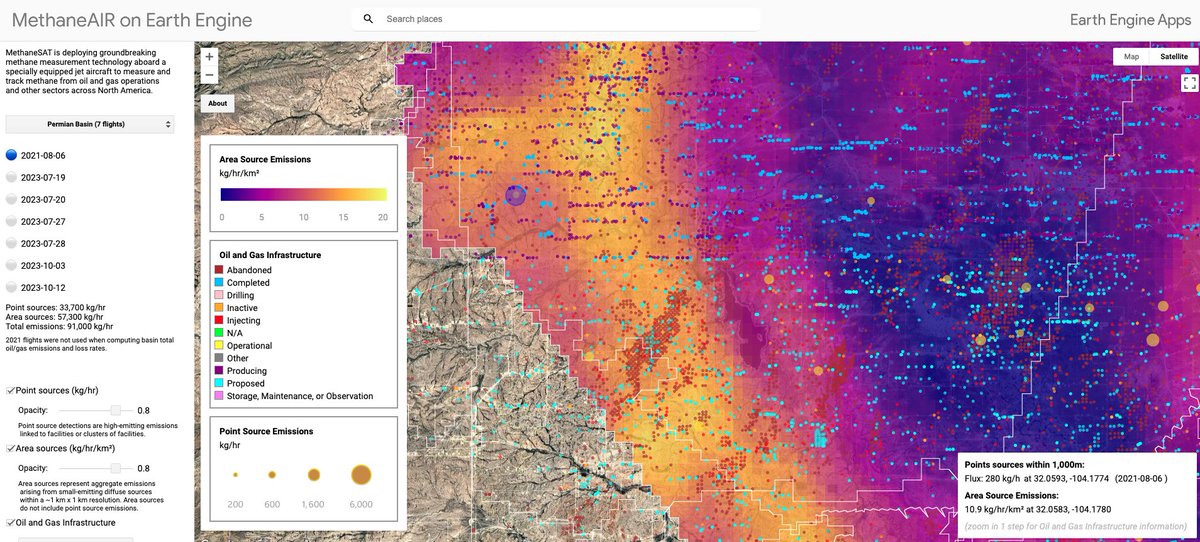Toggle the Oil and Gas Infrastructure checkbox
The width and height of the screenshot is (1200, 542).
pos(10,522)
